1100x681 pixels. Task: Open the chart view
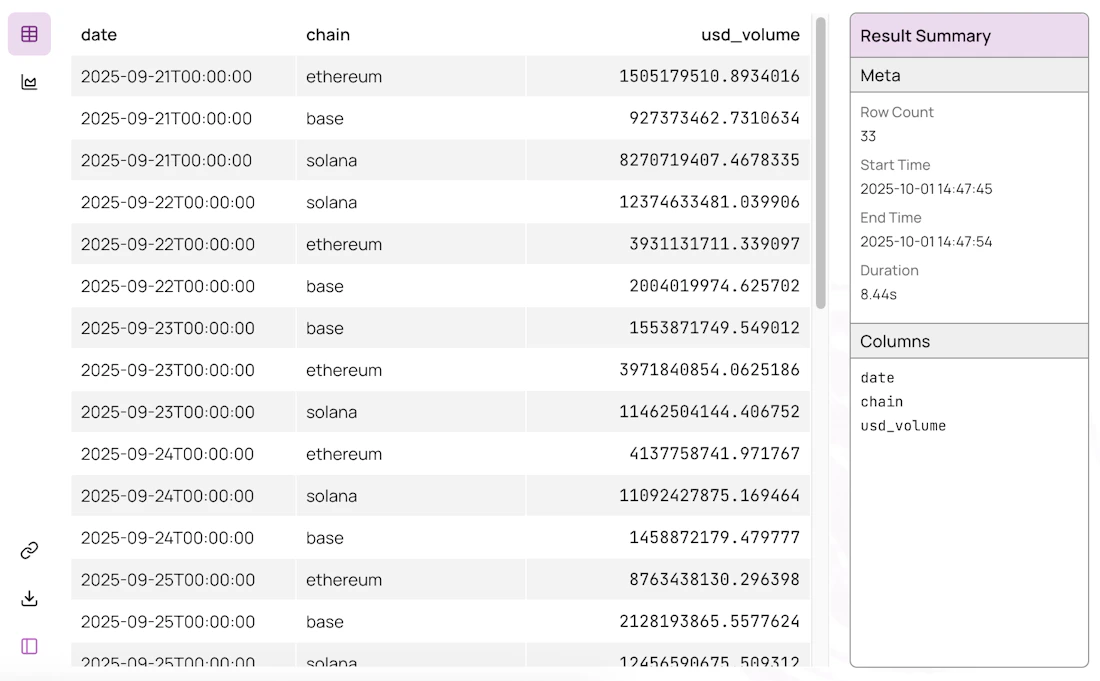29,82
